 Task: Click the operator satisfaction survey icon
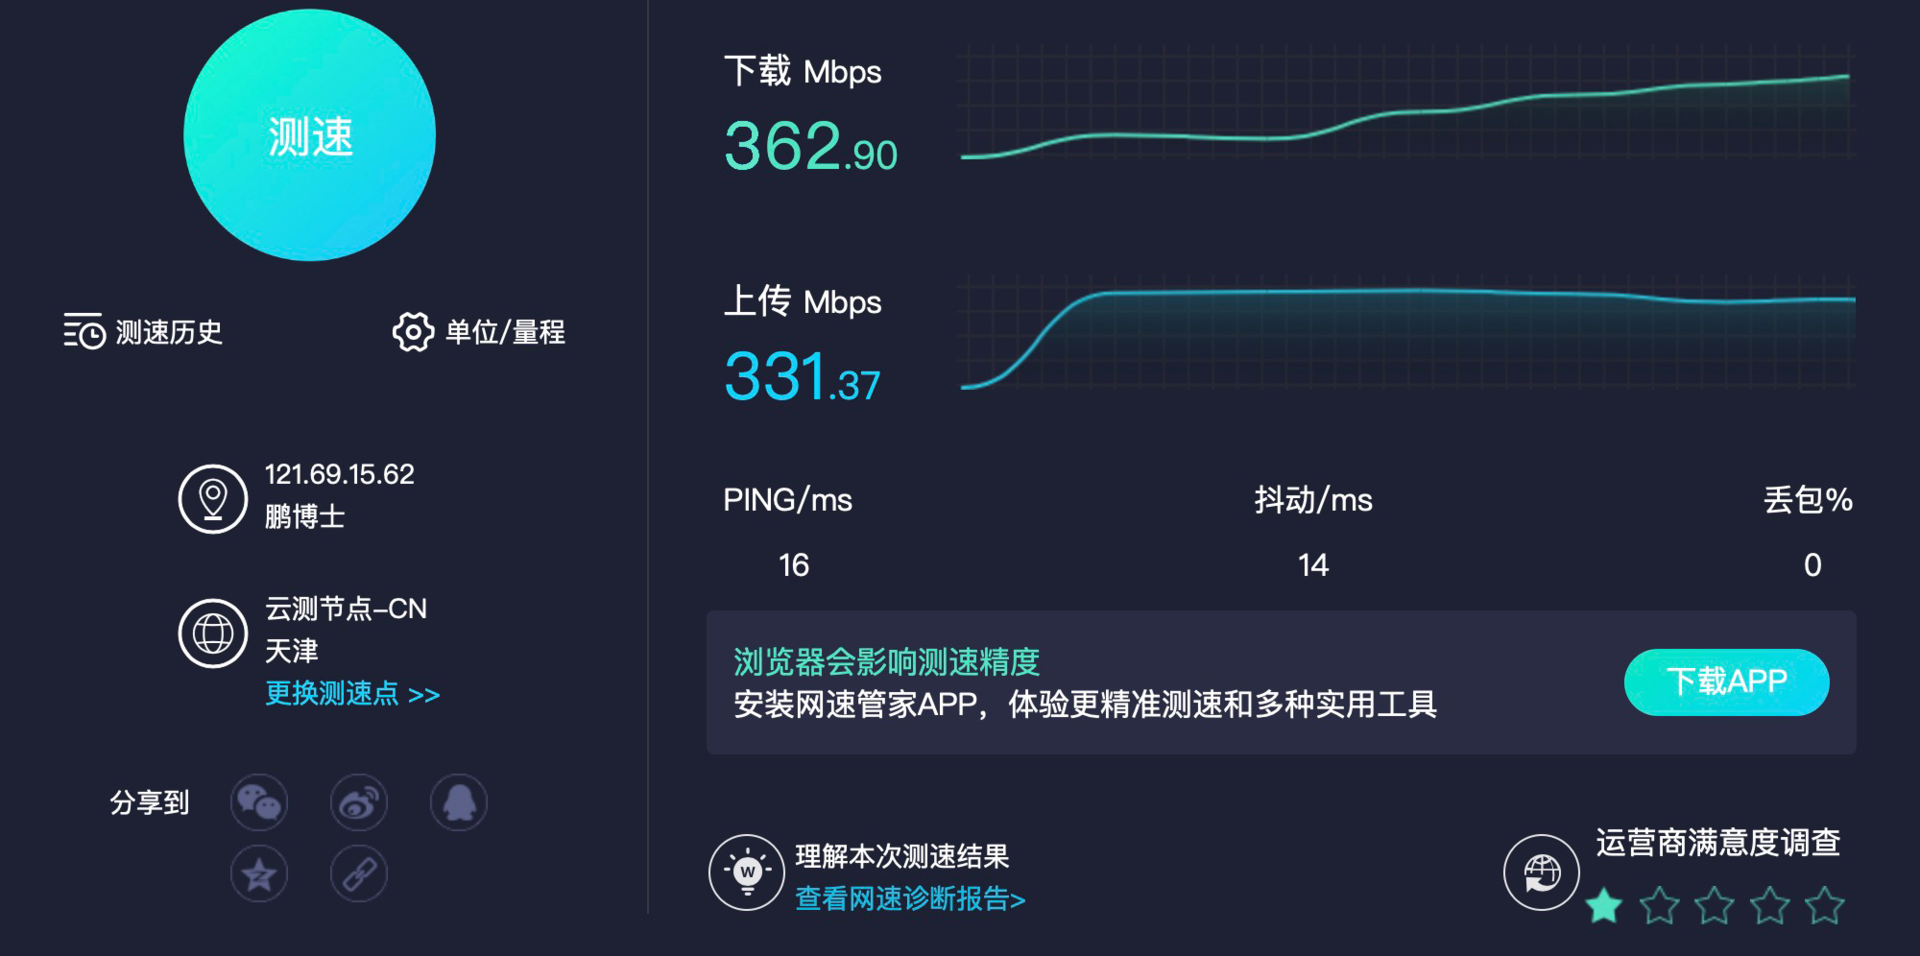pos(1542,872)
